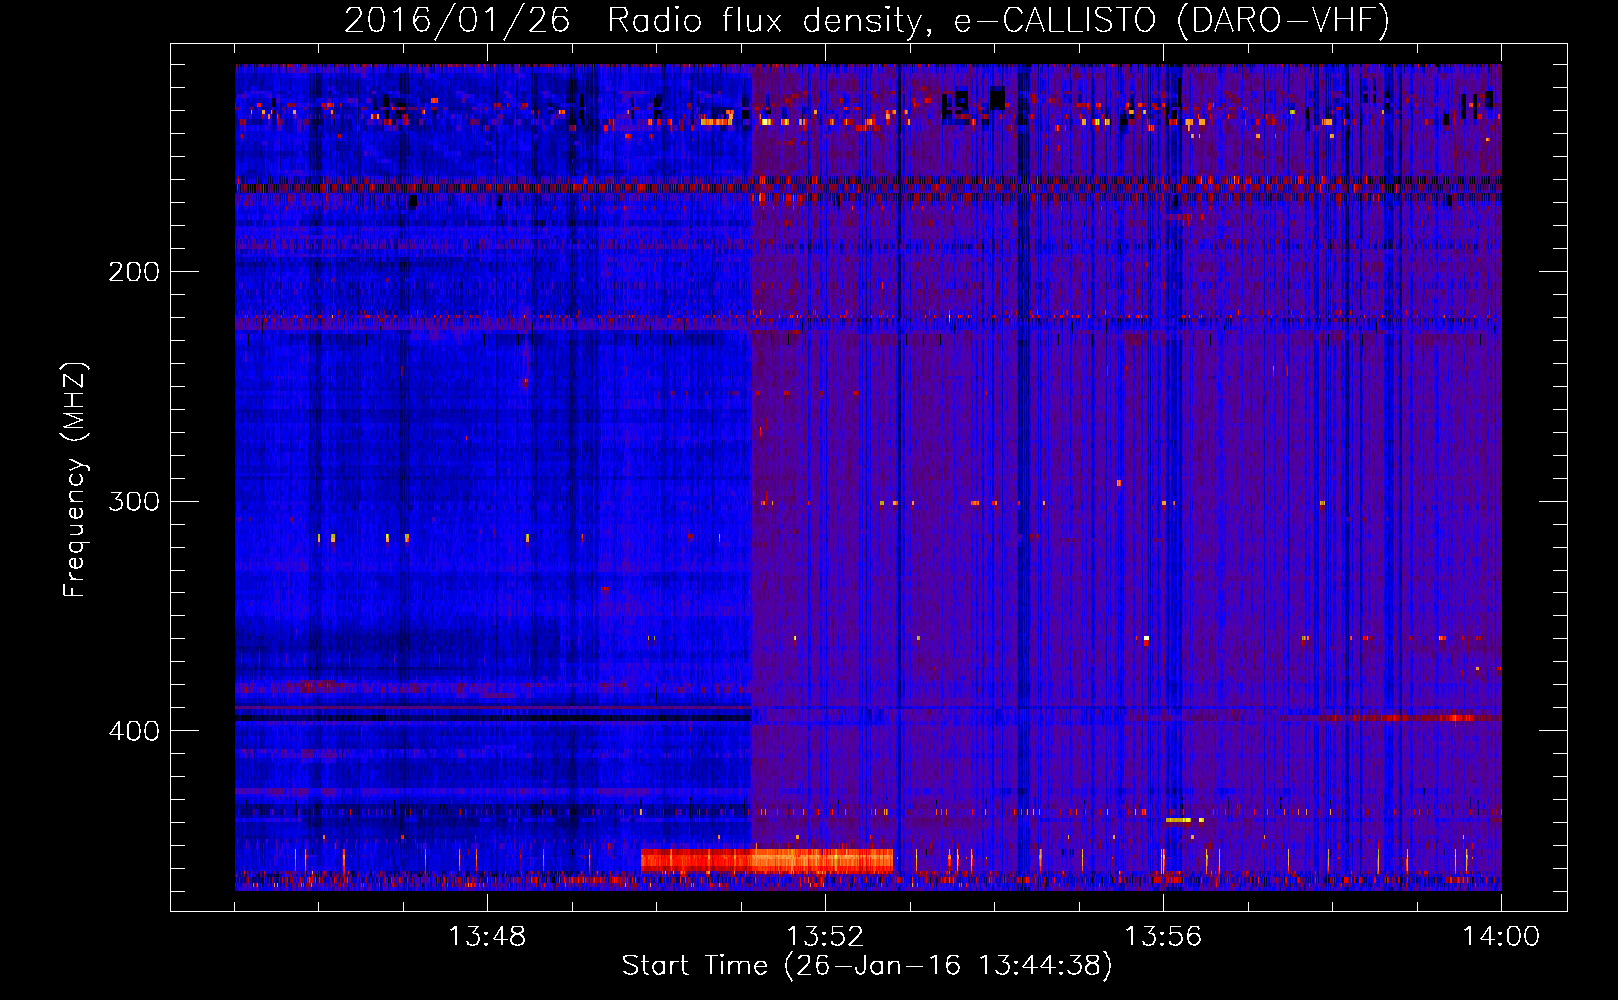Viewport: 1618px width, 1000px height.
Task: Click the plot title "2016/01/26 Radio flux density, e-CALLISTO (DARO-VHF)"
Action: [867, 20]
